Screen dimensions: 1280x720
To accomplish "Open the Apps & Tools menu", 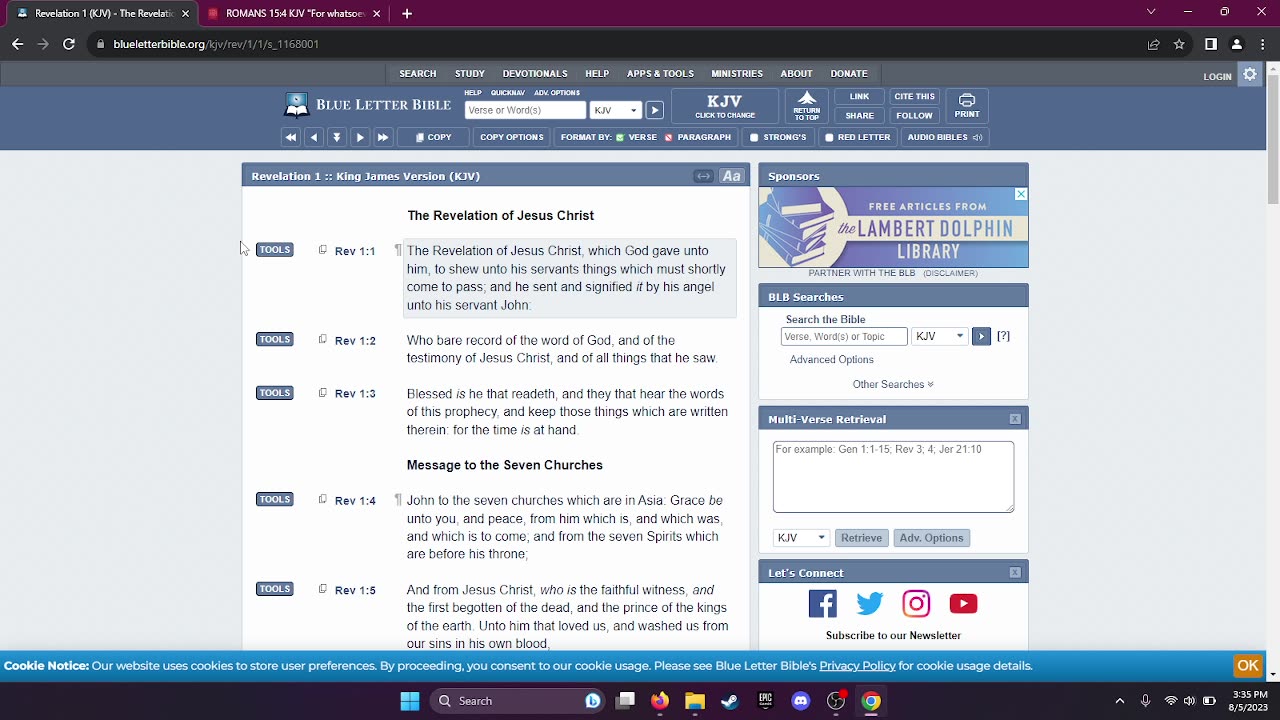I will [660, 74].
